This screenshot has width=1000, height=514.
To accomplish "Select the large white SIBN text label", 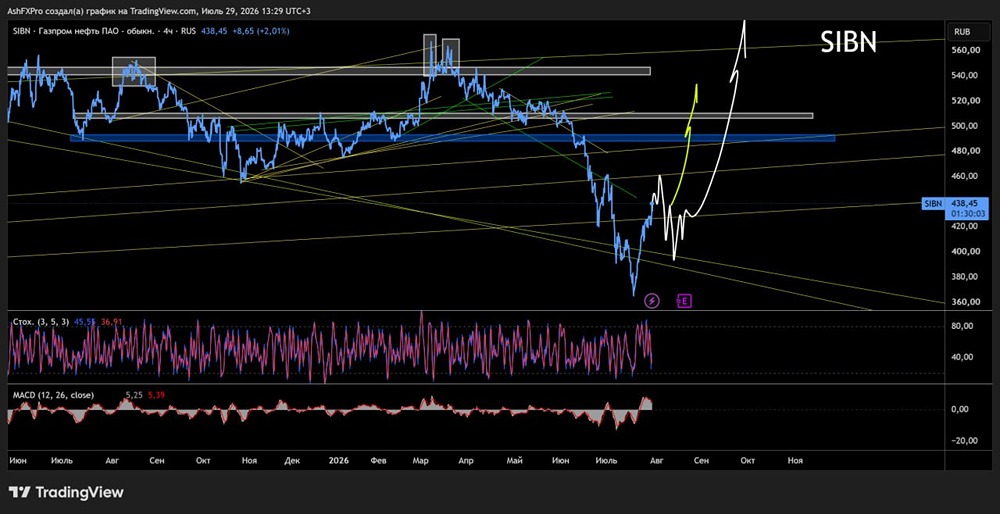I will click(848, 42).
